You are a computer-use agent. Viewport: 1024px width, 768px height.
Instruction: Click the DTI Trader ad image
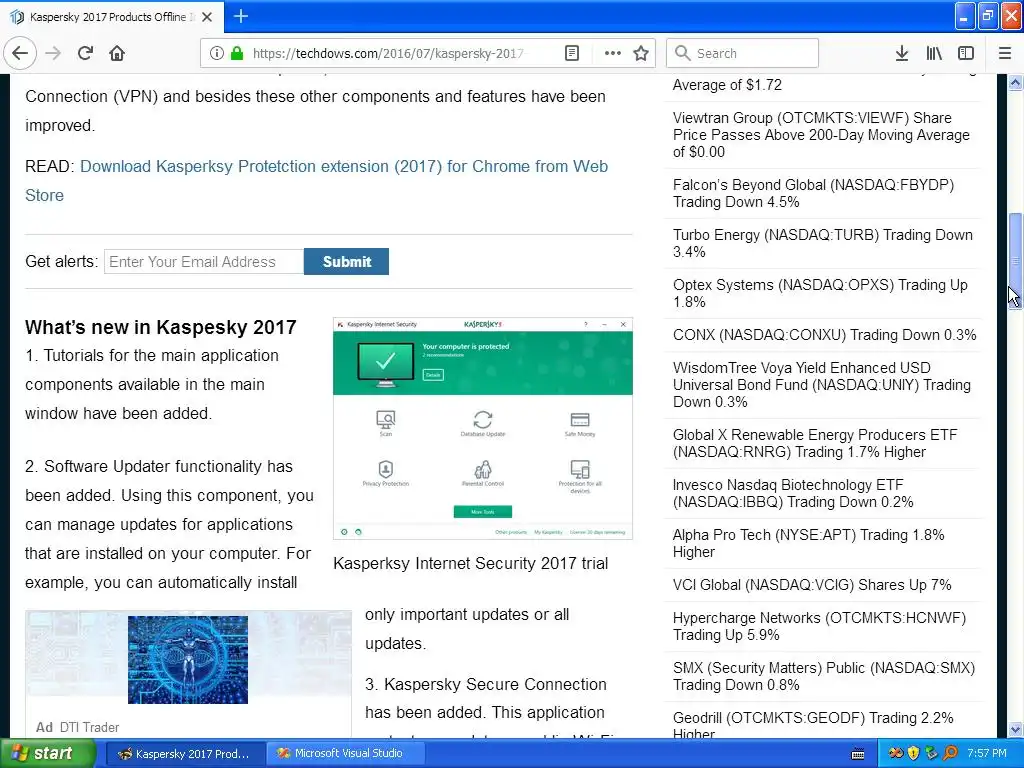(188, 660)
